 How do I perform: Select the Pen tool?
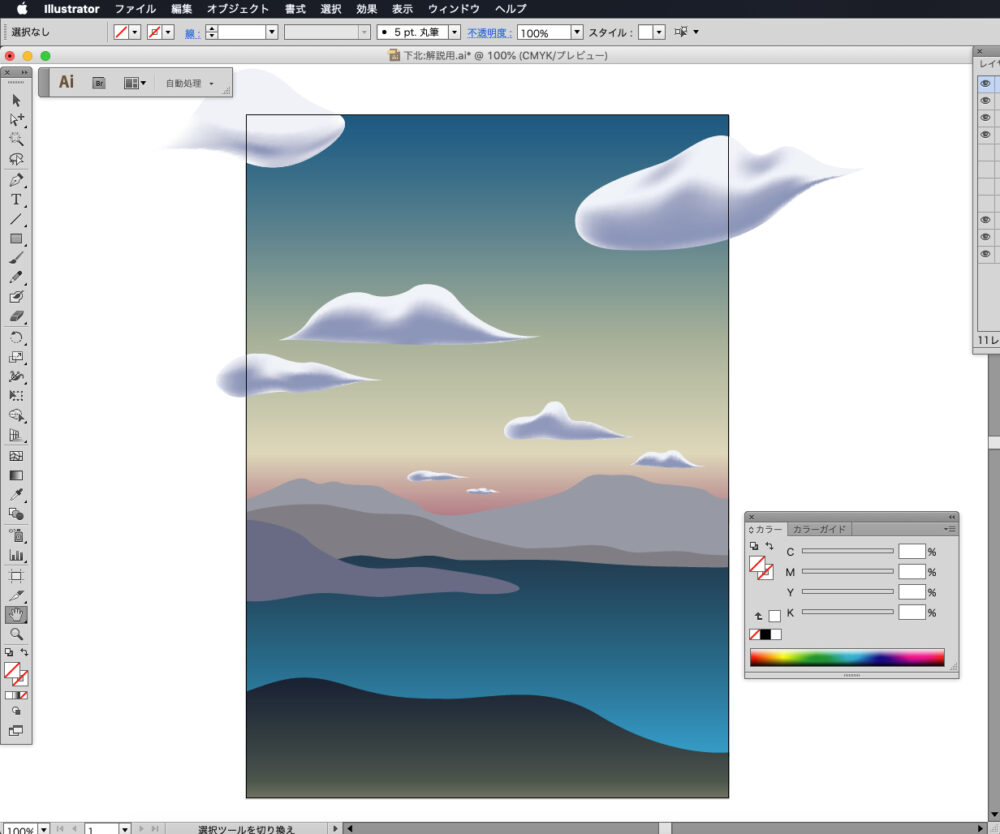(16, 180)
